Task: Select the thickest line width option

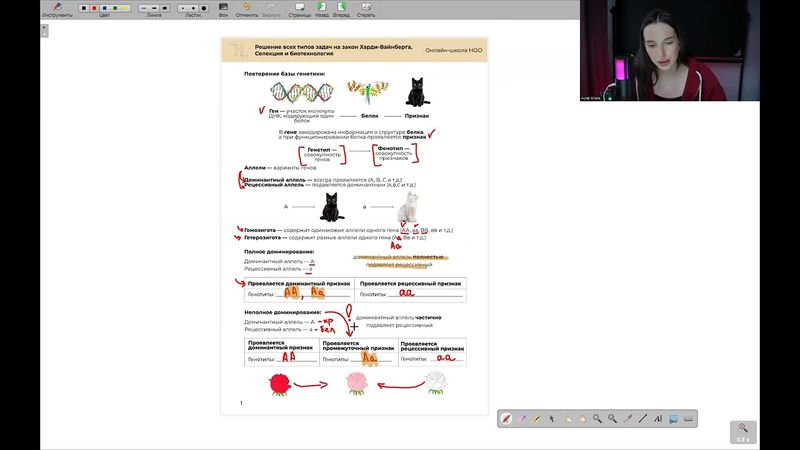Action: pyautogui.click(x=166, y=8)
